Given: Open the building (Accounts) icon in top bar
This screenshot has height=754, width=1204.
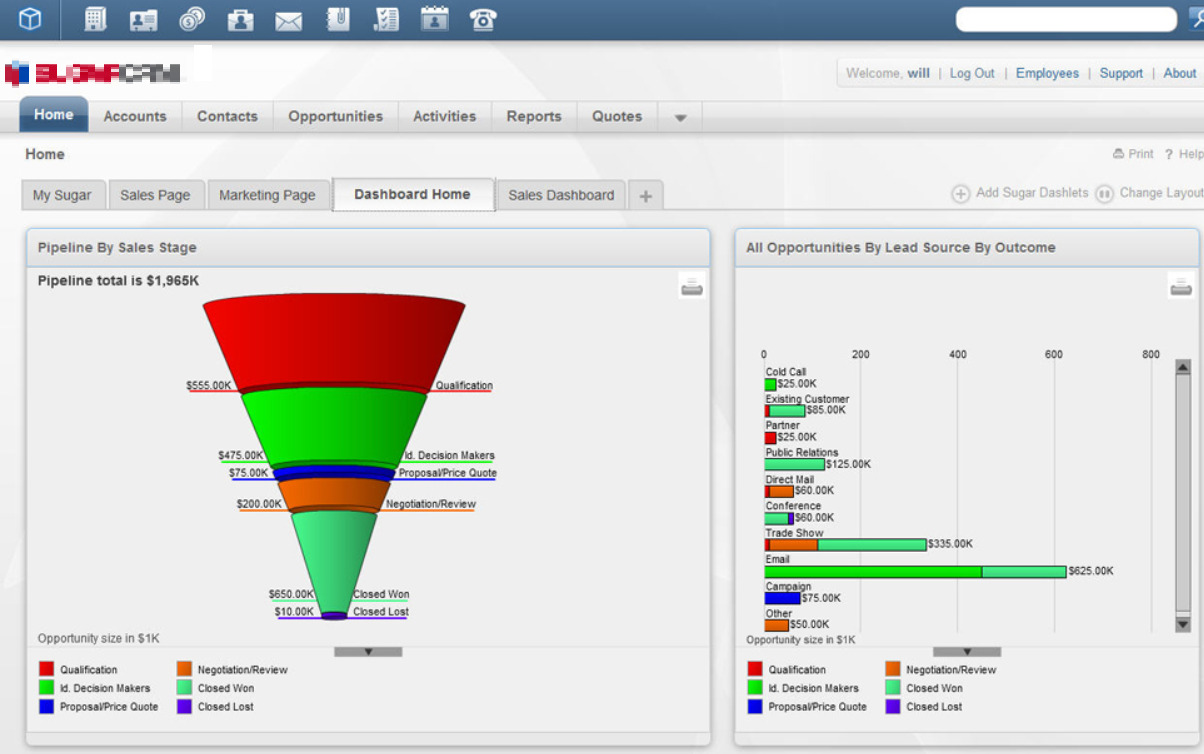Looking at the screenshot, I should click(x=95, y=19).
